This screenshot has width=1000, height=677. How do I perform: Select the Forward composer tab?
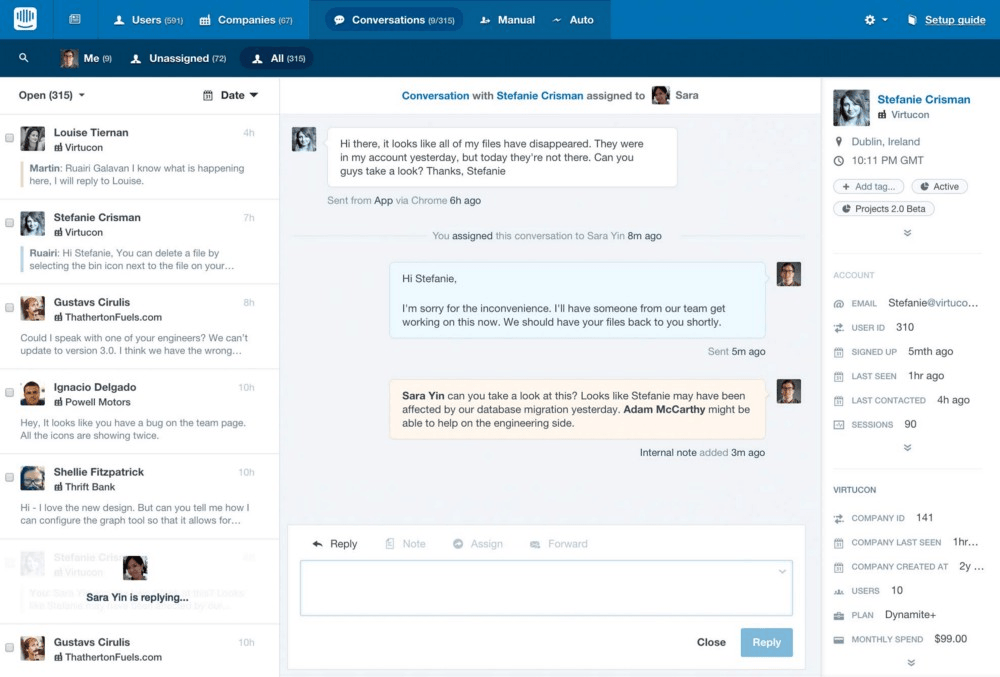[x=559, y=544]
